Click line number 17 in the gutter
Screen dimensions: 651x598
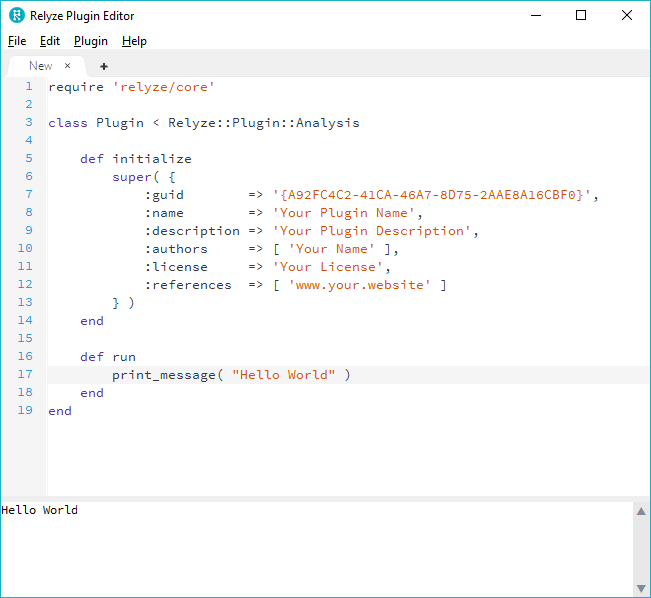click(x=25, y=375)
